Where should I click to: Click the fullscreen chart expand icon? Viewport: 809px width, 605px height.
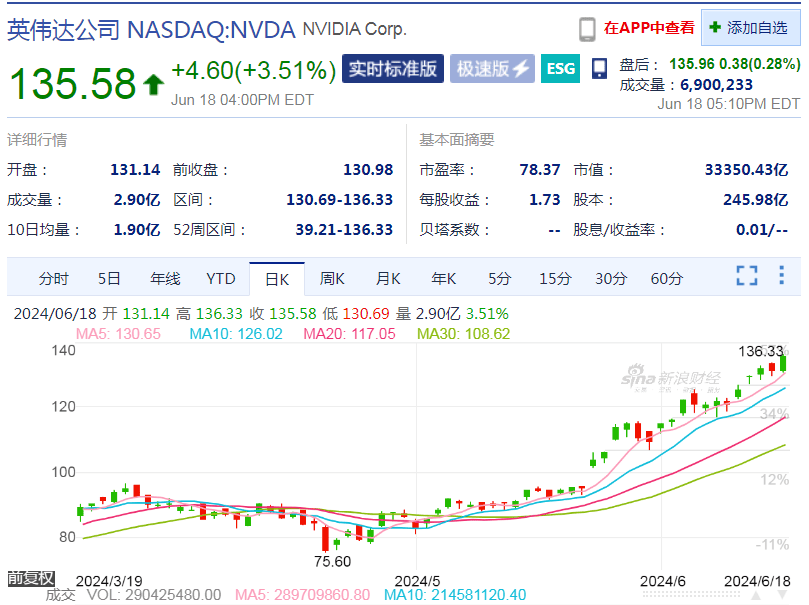747,275
